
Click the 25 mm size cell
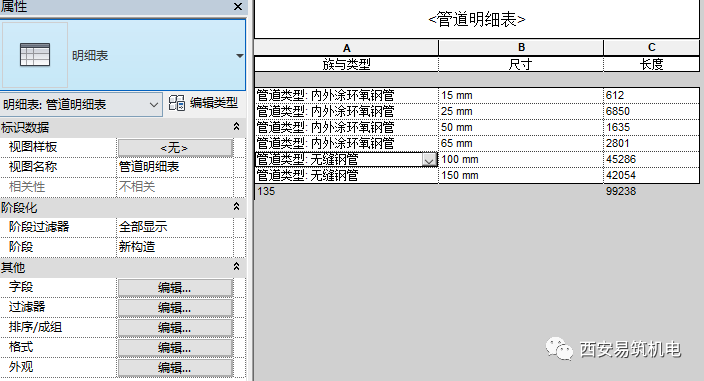coord(521,111)
